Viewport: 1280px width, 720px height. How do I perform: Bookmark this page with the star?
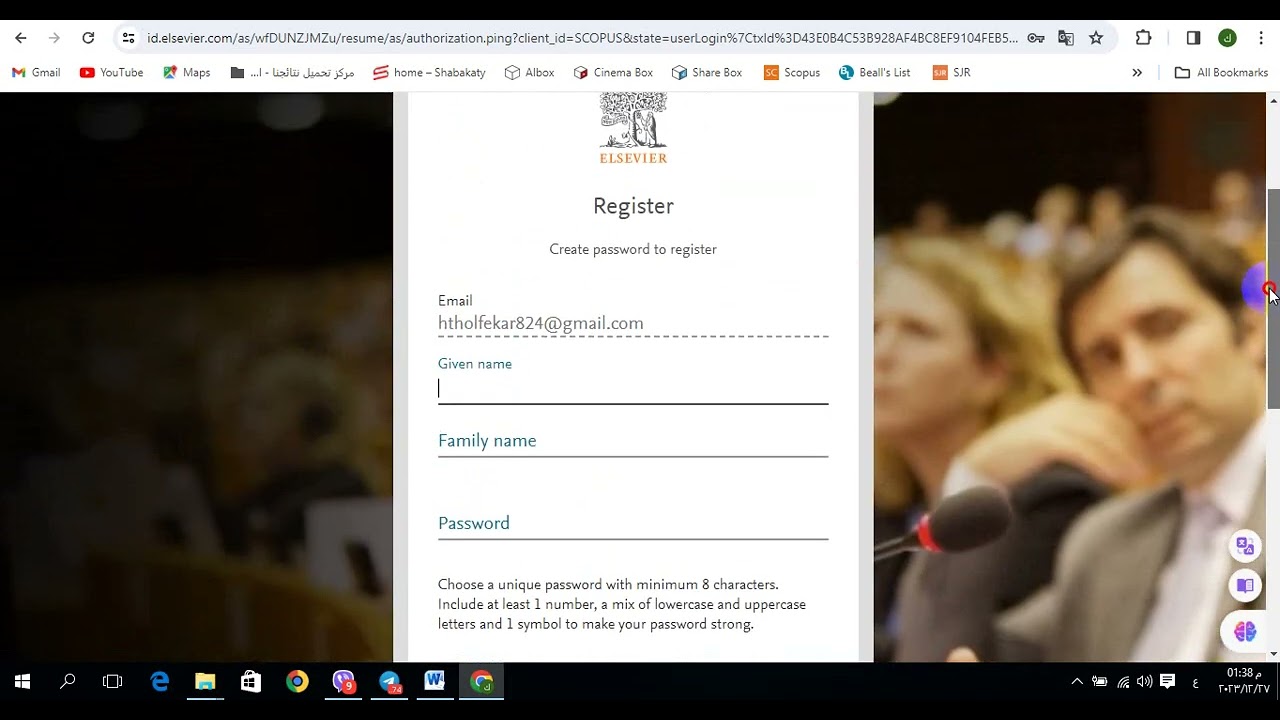coord(1096,38)
